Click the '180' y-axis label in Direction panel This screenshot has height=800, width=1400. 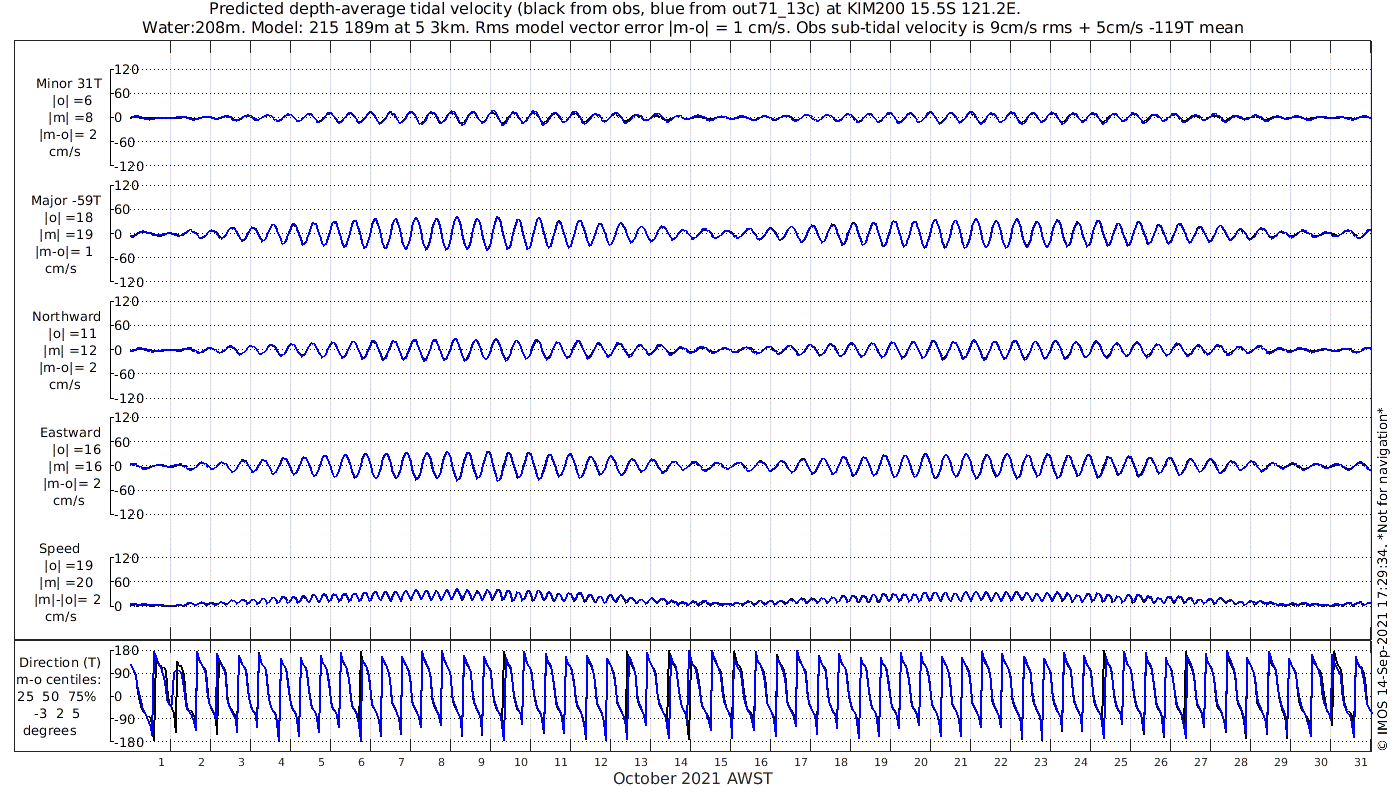pos(125,650)
